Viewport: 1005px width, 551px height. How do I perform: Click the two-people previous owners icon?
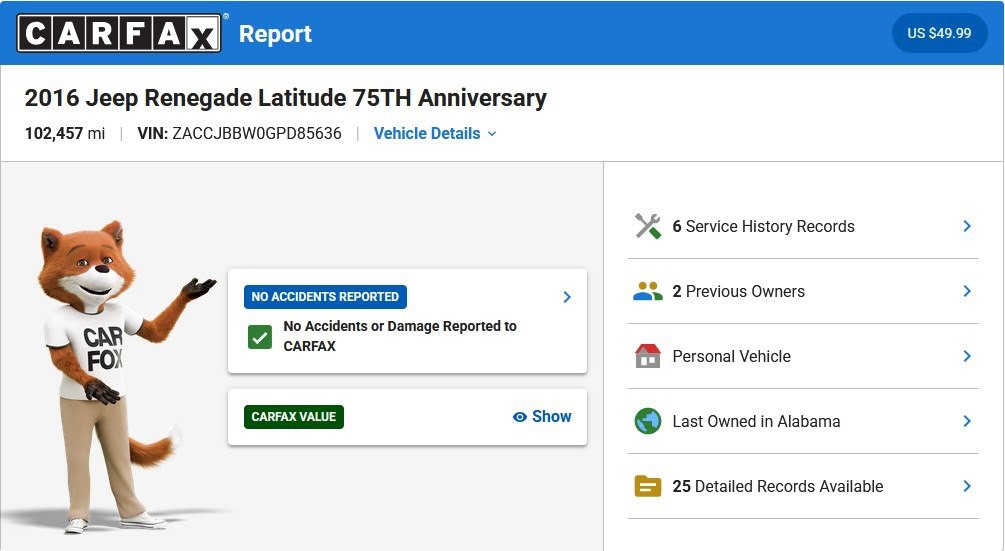[647, 291]
